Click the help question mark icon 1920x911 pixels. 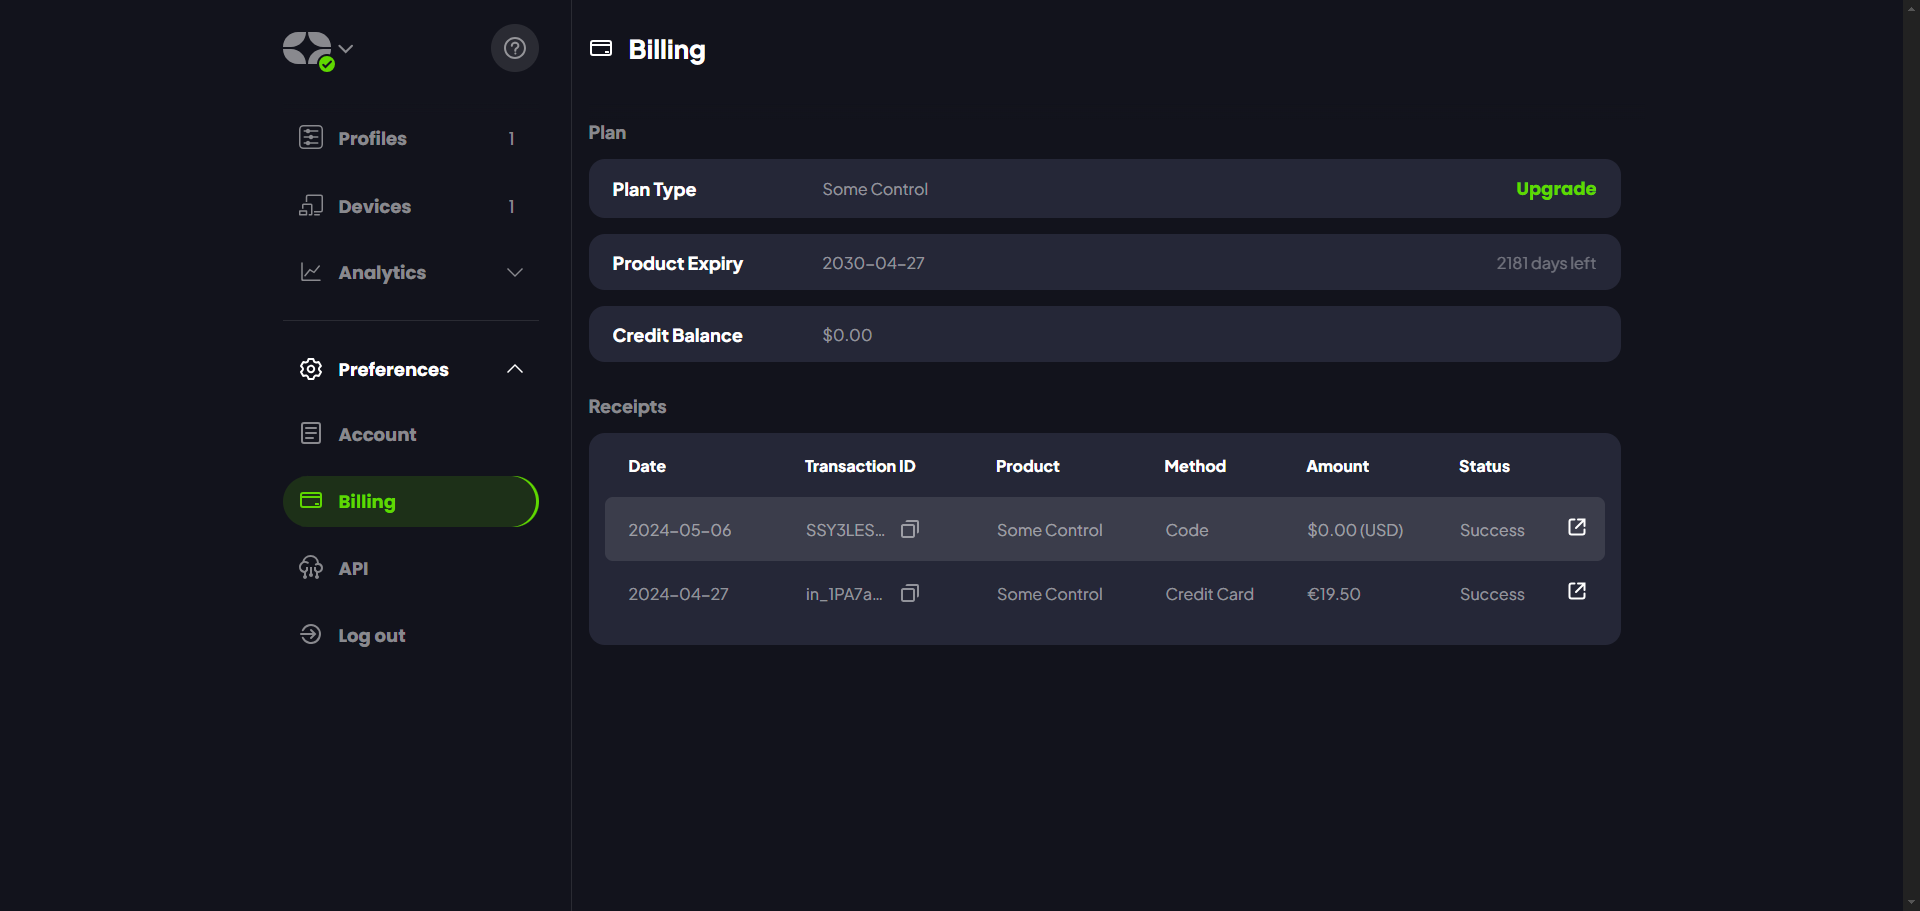(x=514, y=48)
